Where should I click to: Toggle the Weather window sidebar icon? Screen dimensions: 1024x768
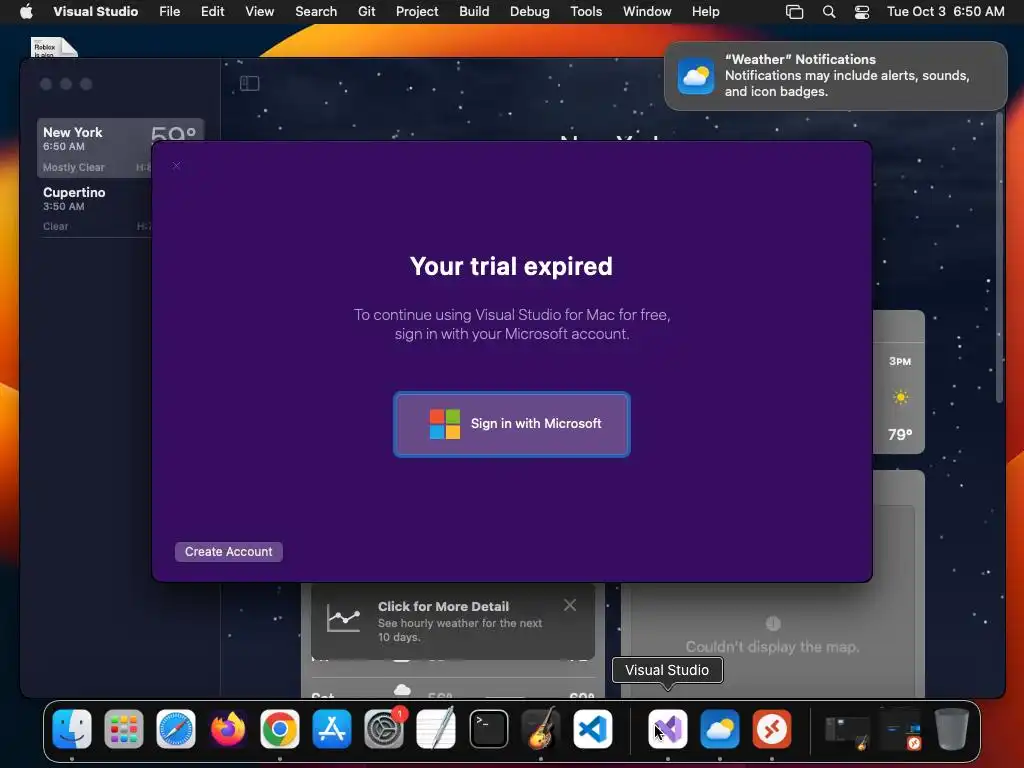[x=249, y=84]
